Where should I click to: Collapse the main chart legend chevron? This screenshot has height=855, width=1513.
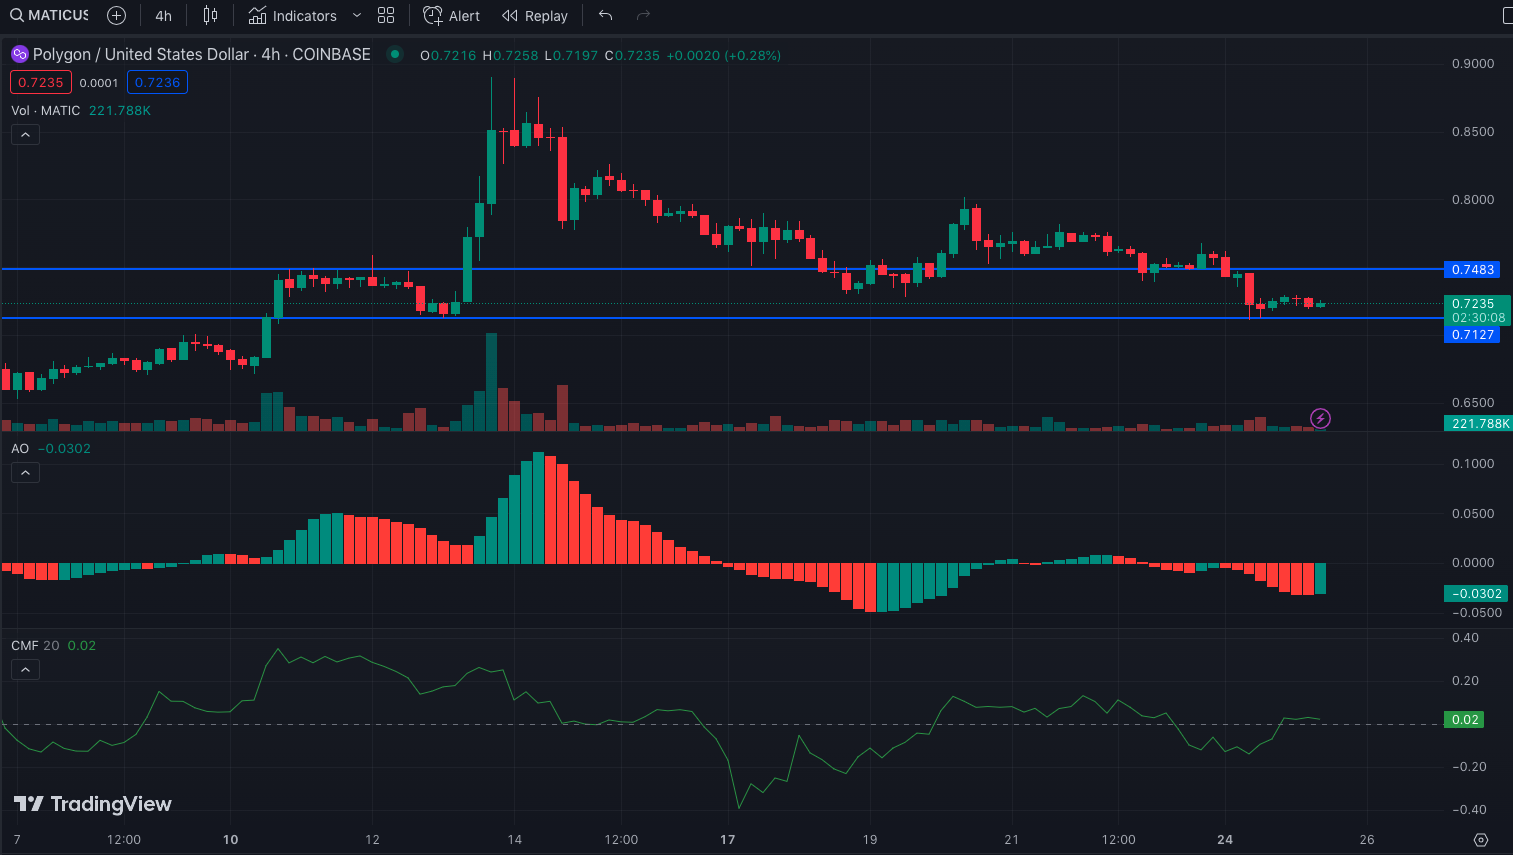(25, 134)
